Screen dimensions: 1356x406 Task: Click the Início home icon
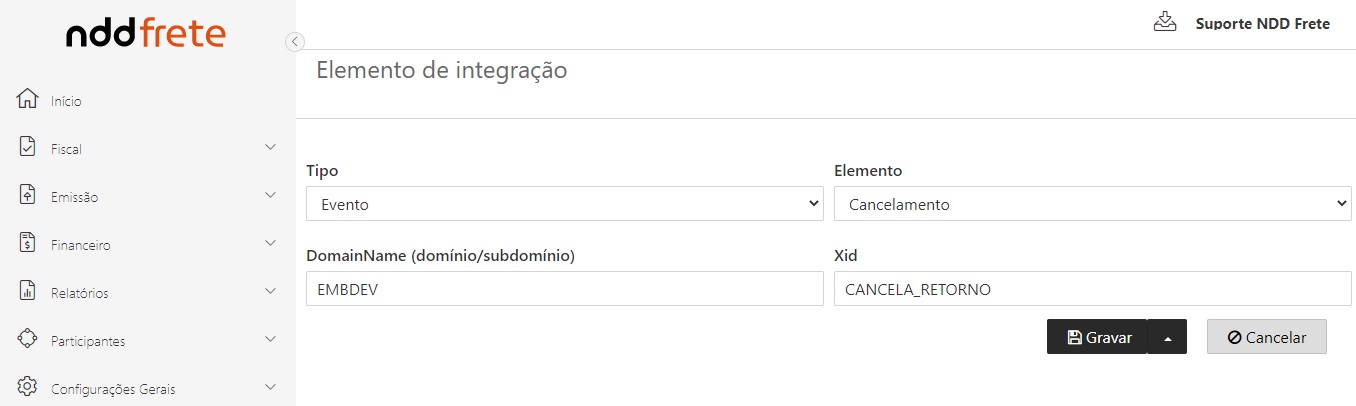(x=28, y=100)
